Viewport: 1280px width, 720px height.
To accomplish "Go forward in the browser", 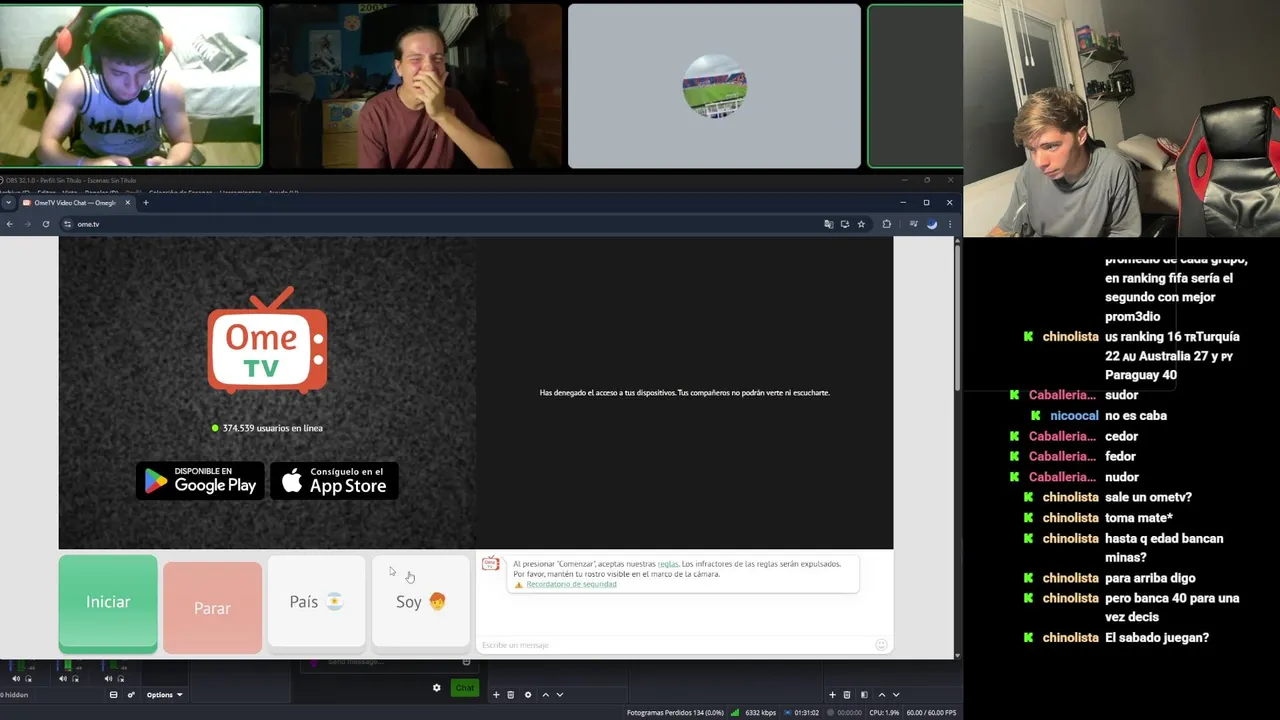I will point(27,224).
